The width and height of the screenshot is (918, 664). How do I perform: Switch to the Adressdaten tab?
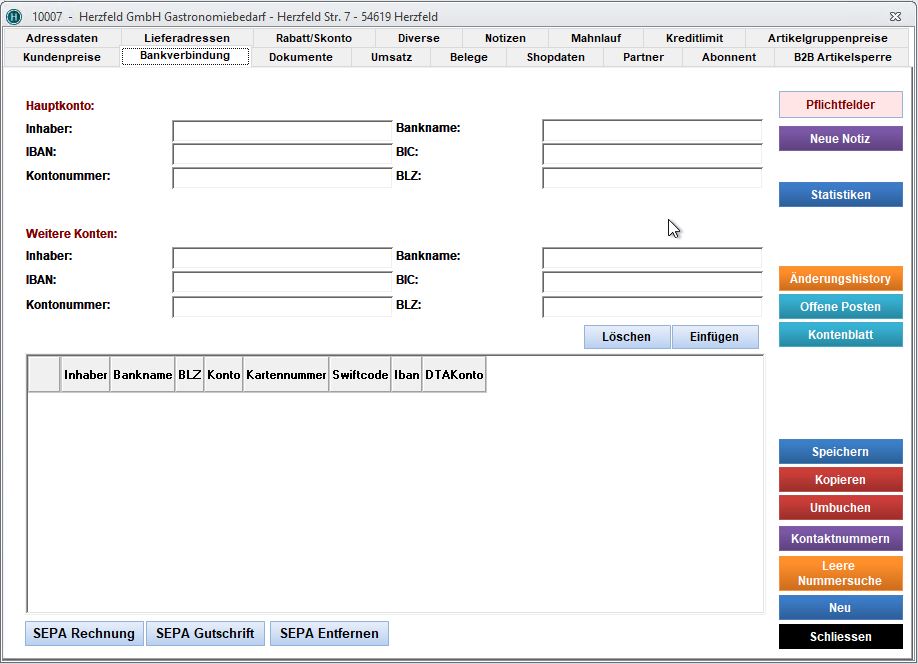point(62,38)
